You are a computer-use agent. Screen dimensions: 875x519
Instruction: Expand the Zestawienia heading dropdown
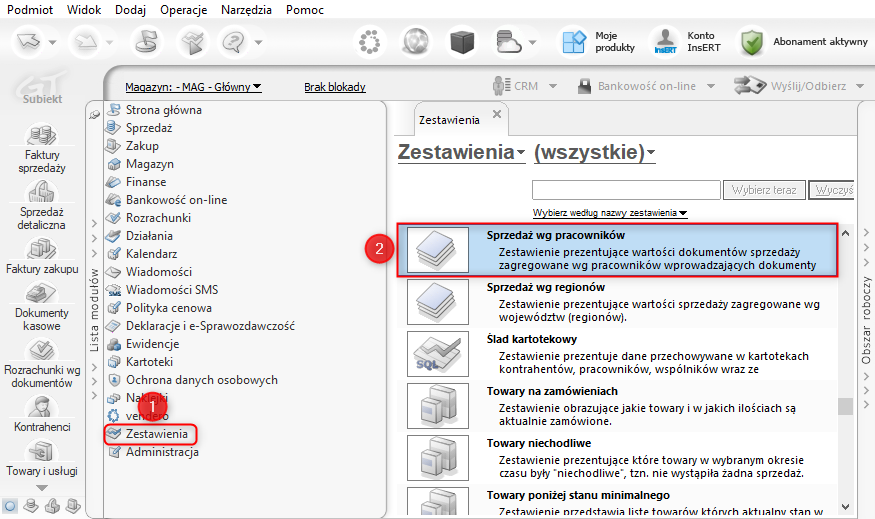tap(461, 152)
